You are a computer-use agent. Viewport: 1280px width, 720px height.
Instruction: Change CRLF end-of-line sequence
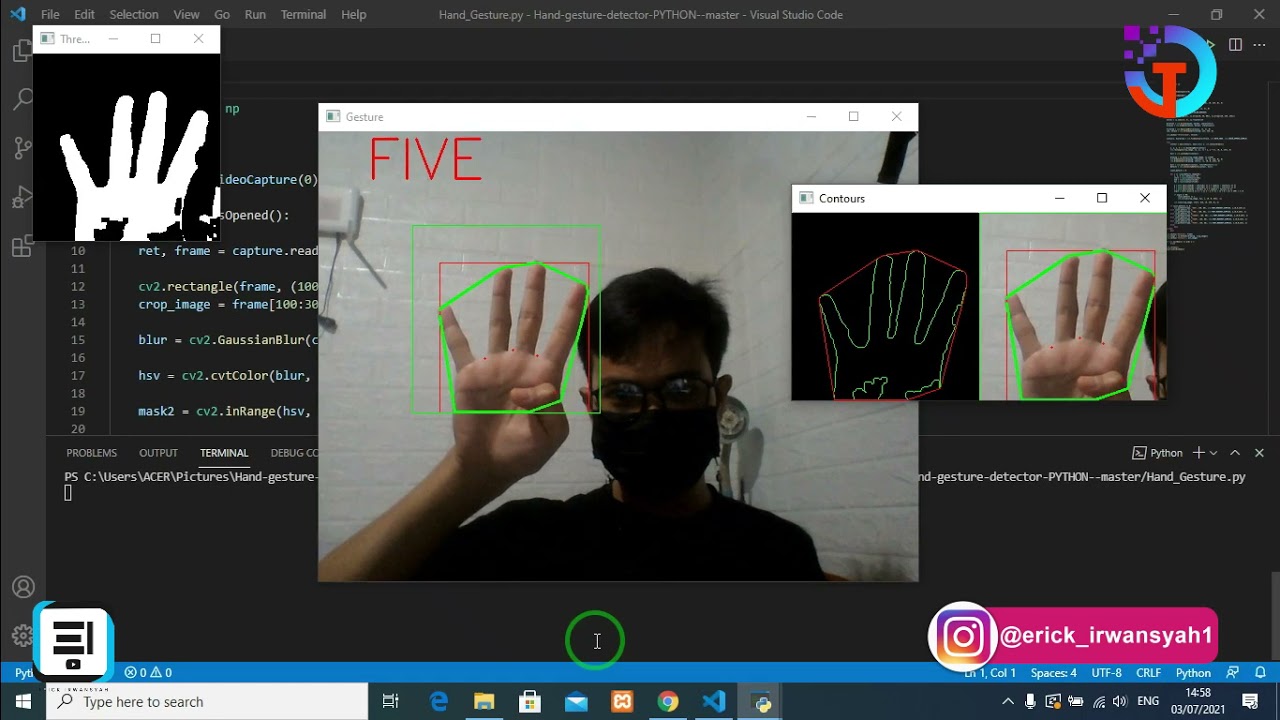[x=1148, y=673]
